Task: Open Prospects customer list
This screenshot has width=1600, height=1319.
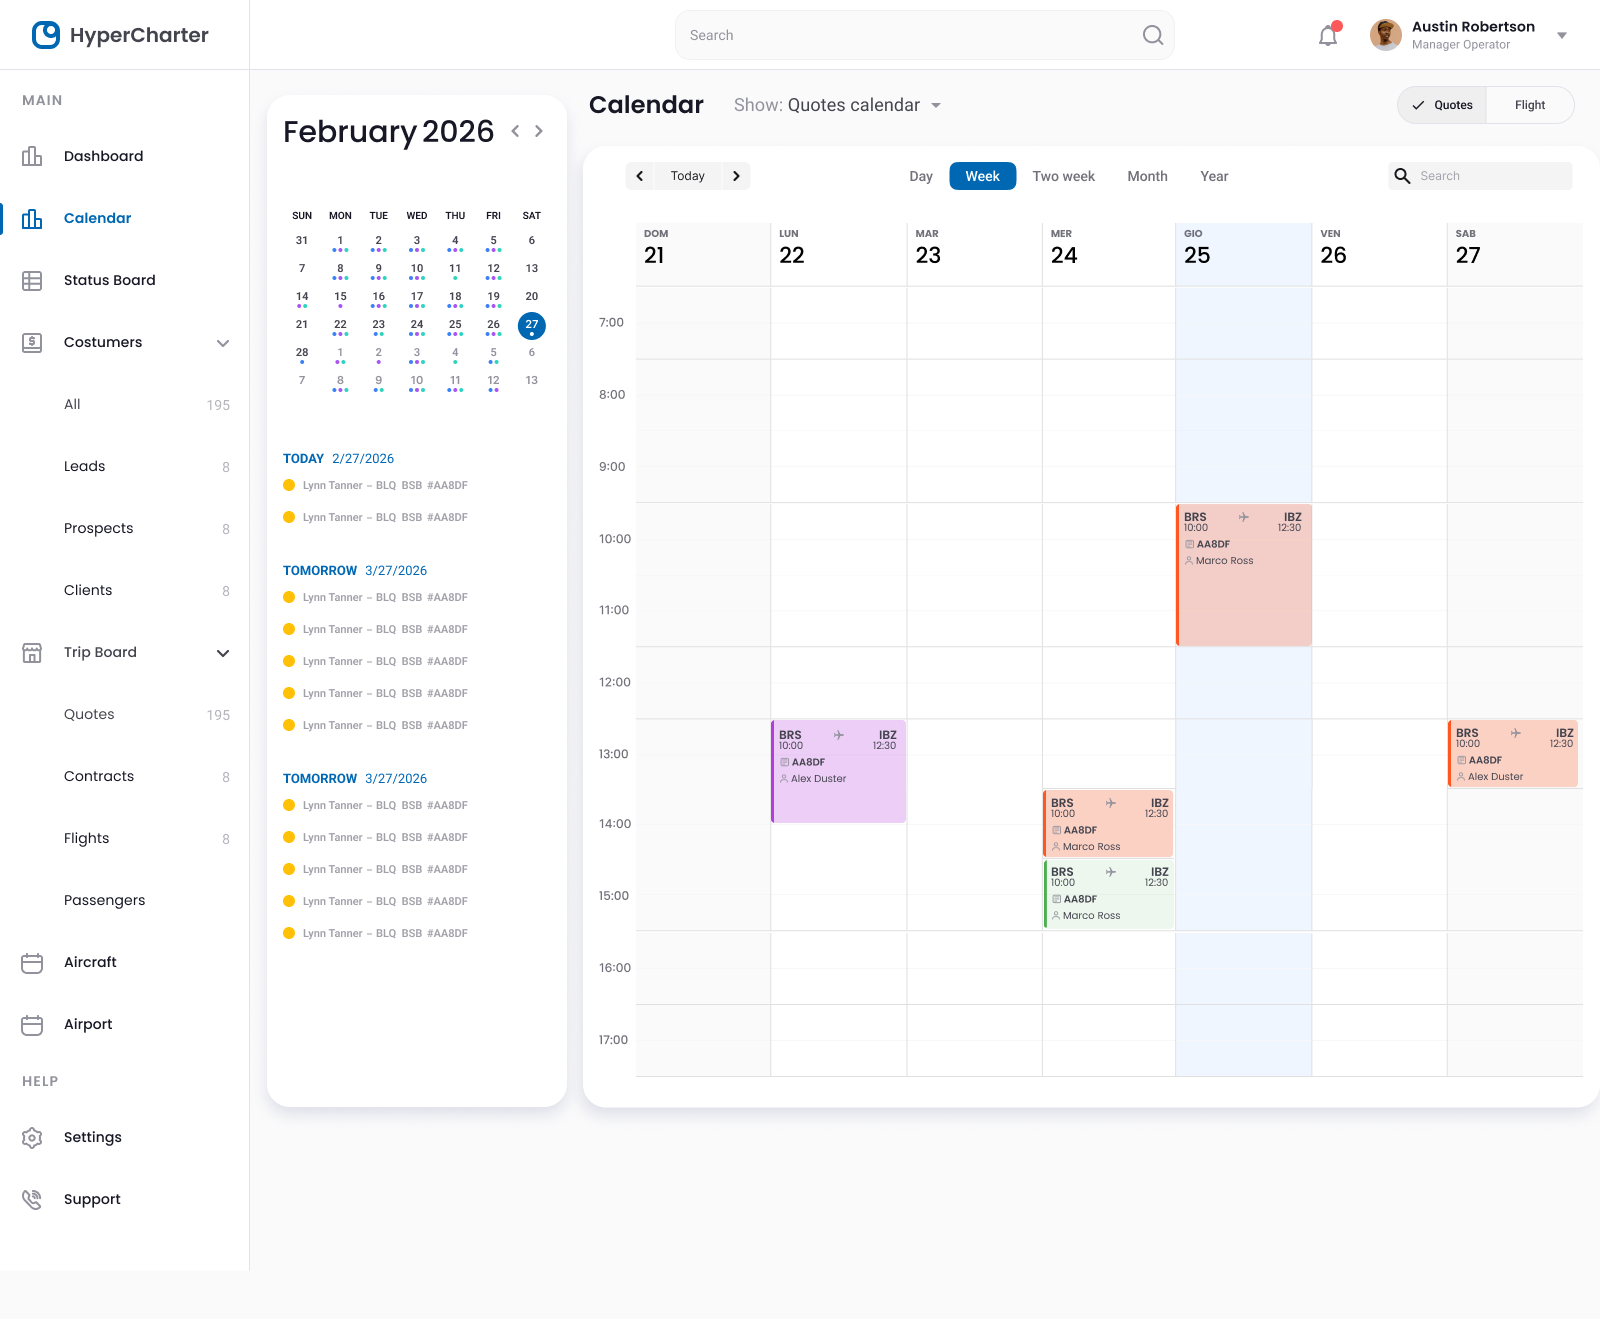Action: point(98,528)
